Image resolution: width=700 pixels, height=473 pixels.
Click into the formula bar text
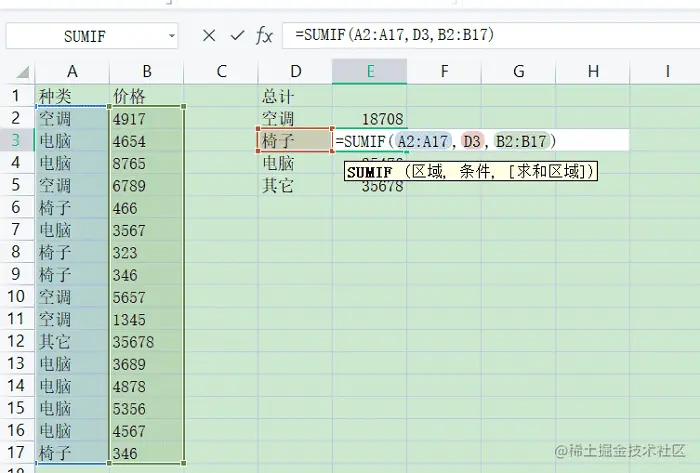395,35
